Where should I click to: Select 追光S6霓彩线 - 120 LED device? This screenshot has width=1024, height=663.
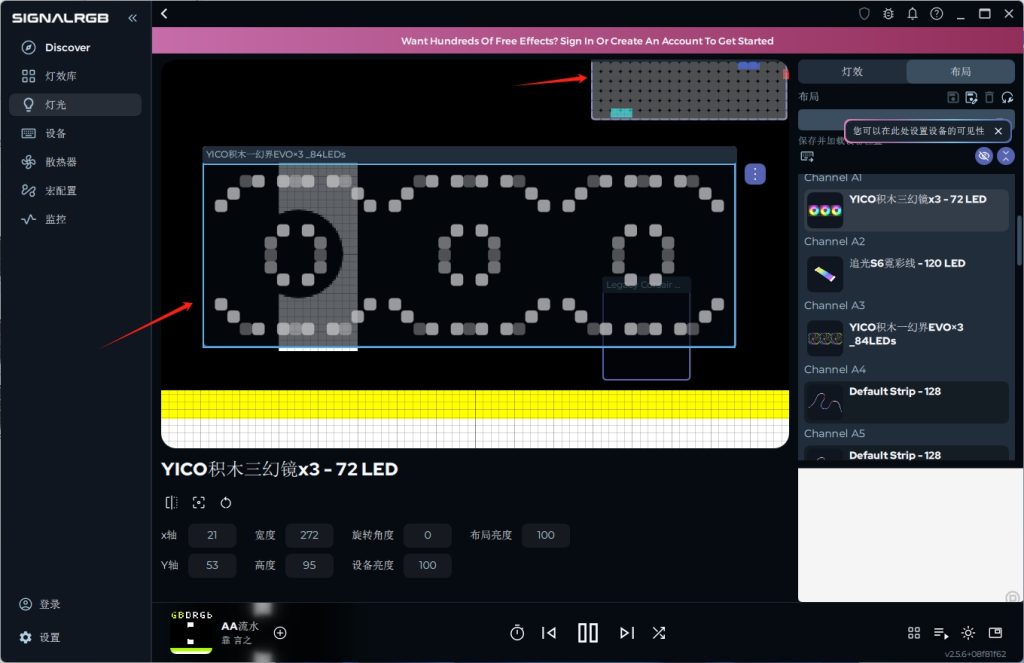tap(906, 274)
